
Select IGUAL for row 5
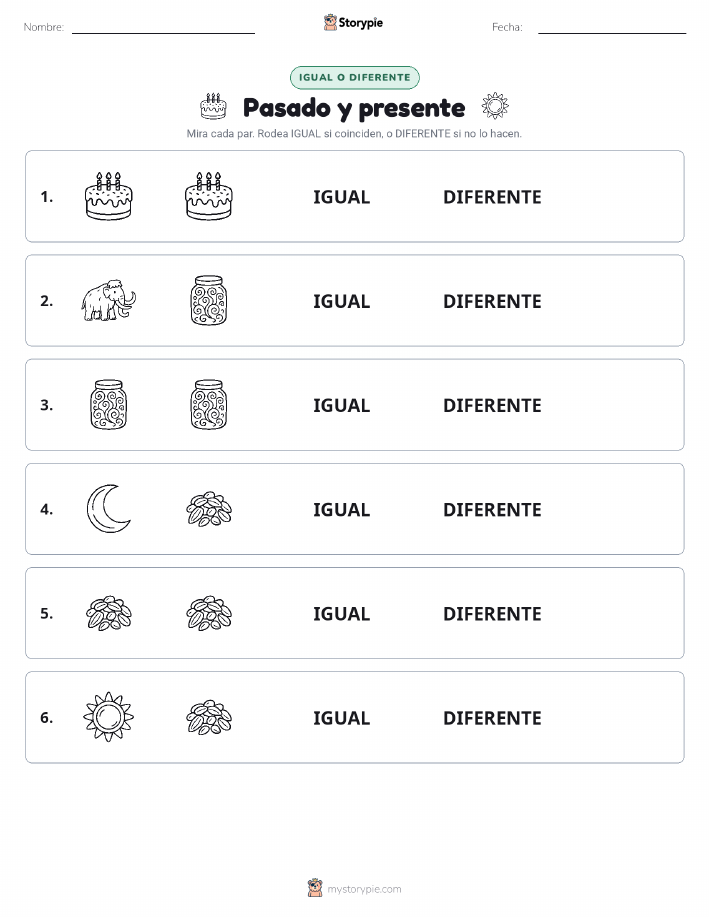point(342,613)
